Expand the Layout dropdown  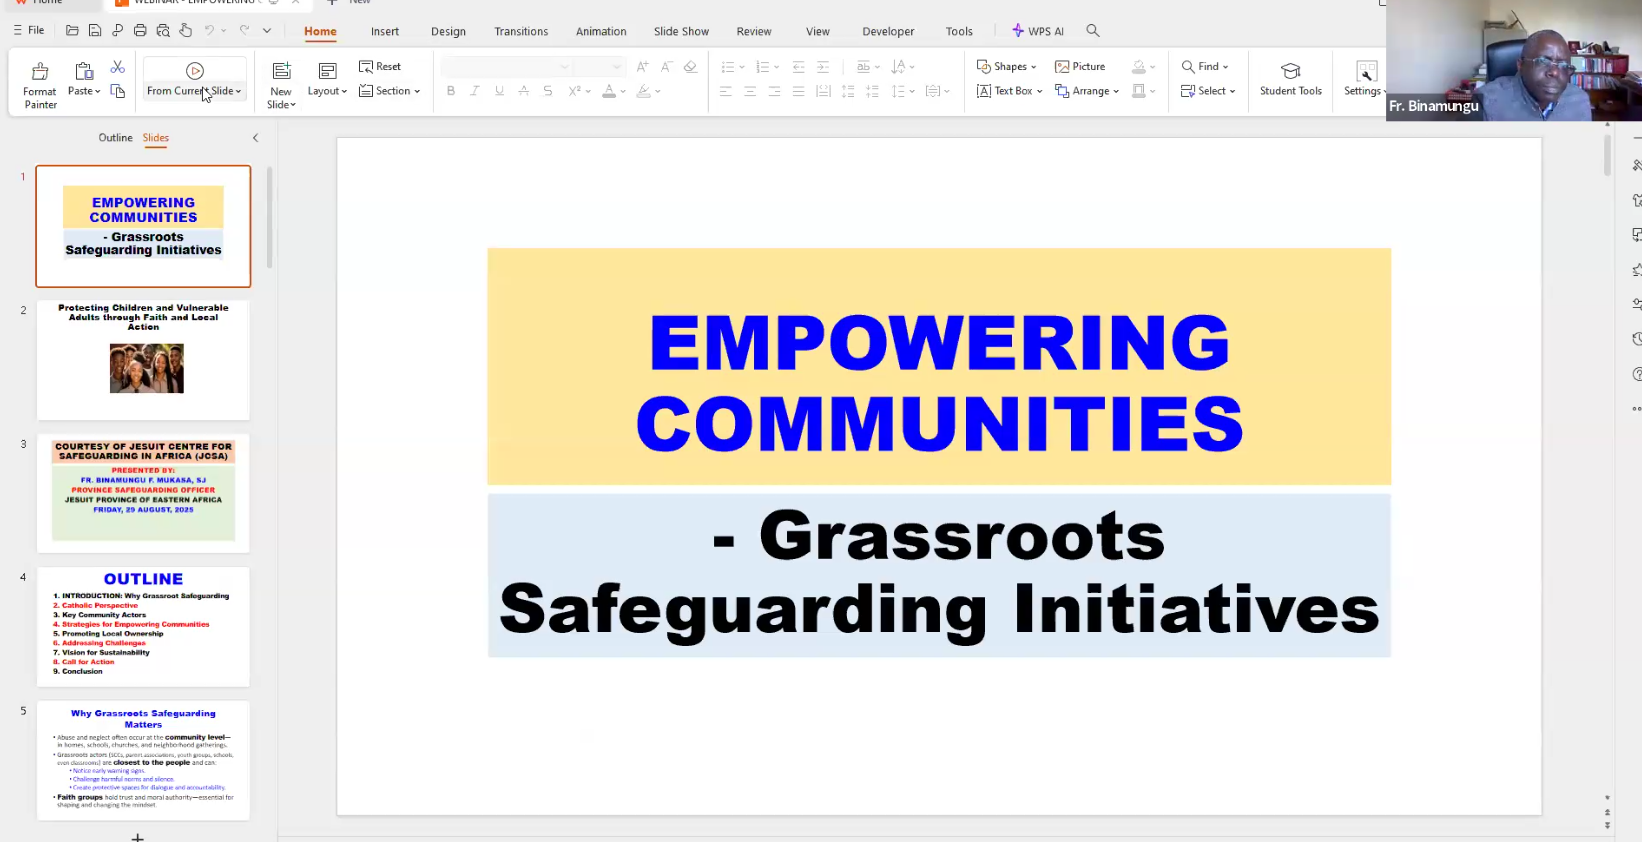tap(327, 91)
